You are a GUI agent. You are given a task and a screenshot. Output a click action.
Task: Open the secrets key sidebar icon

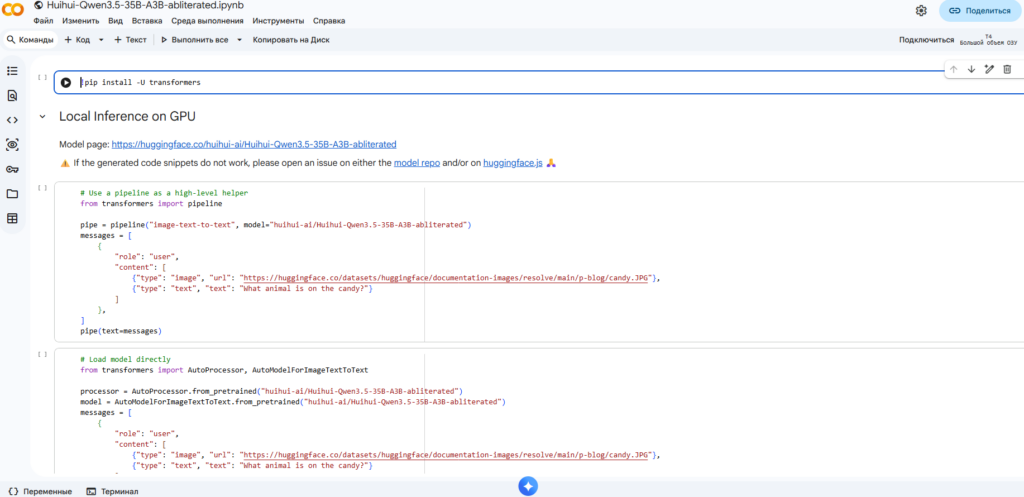(x=12, y=169)
